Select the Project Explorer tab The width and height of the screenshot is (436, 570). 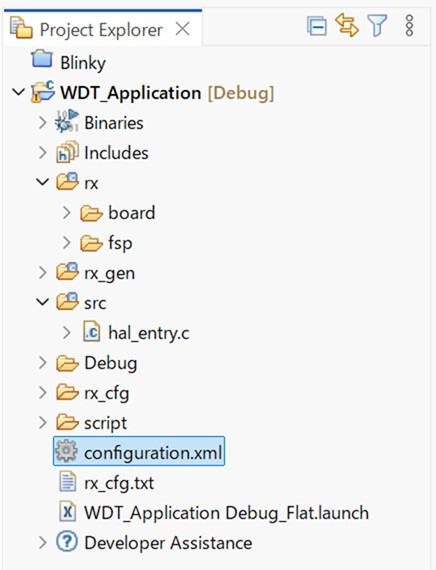(x=103, y=28)
